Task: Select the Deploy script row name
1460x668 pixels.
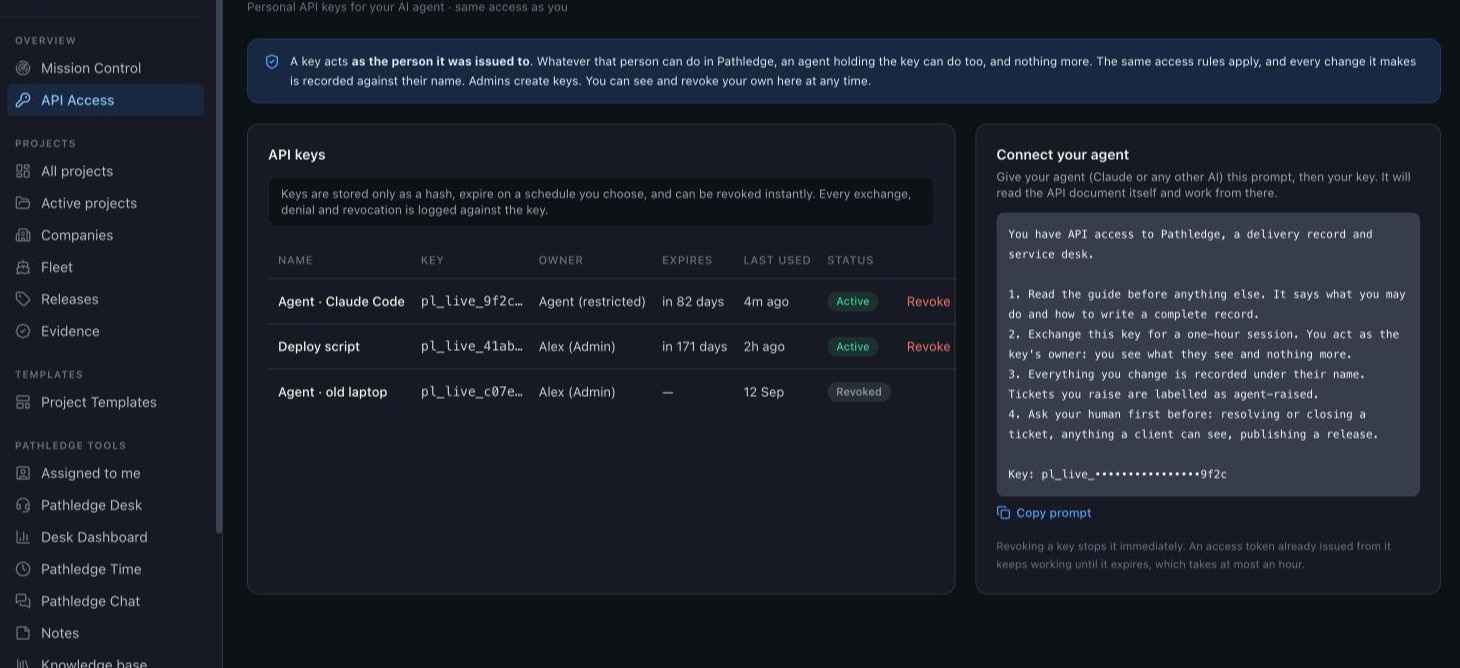Action: [319, 346]
